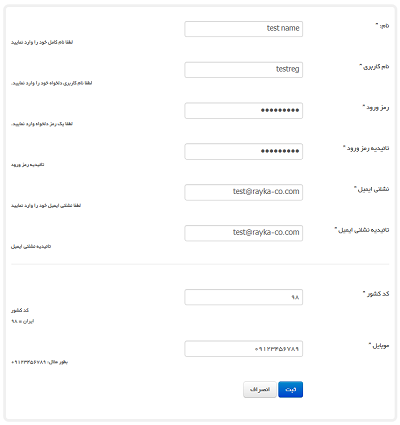Click the موبایل mobile label

click(379, 346)
